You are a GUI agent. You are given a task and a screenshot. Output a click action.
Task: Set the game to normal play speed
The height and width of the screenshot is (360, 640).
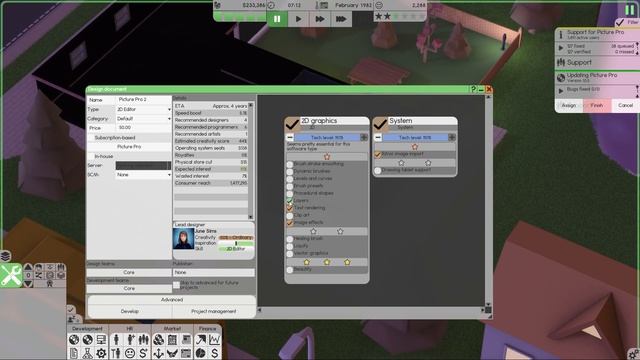pyautogui.click(x=298, y=19)
